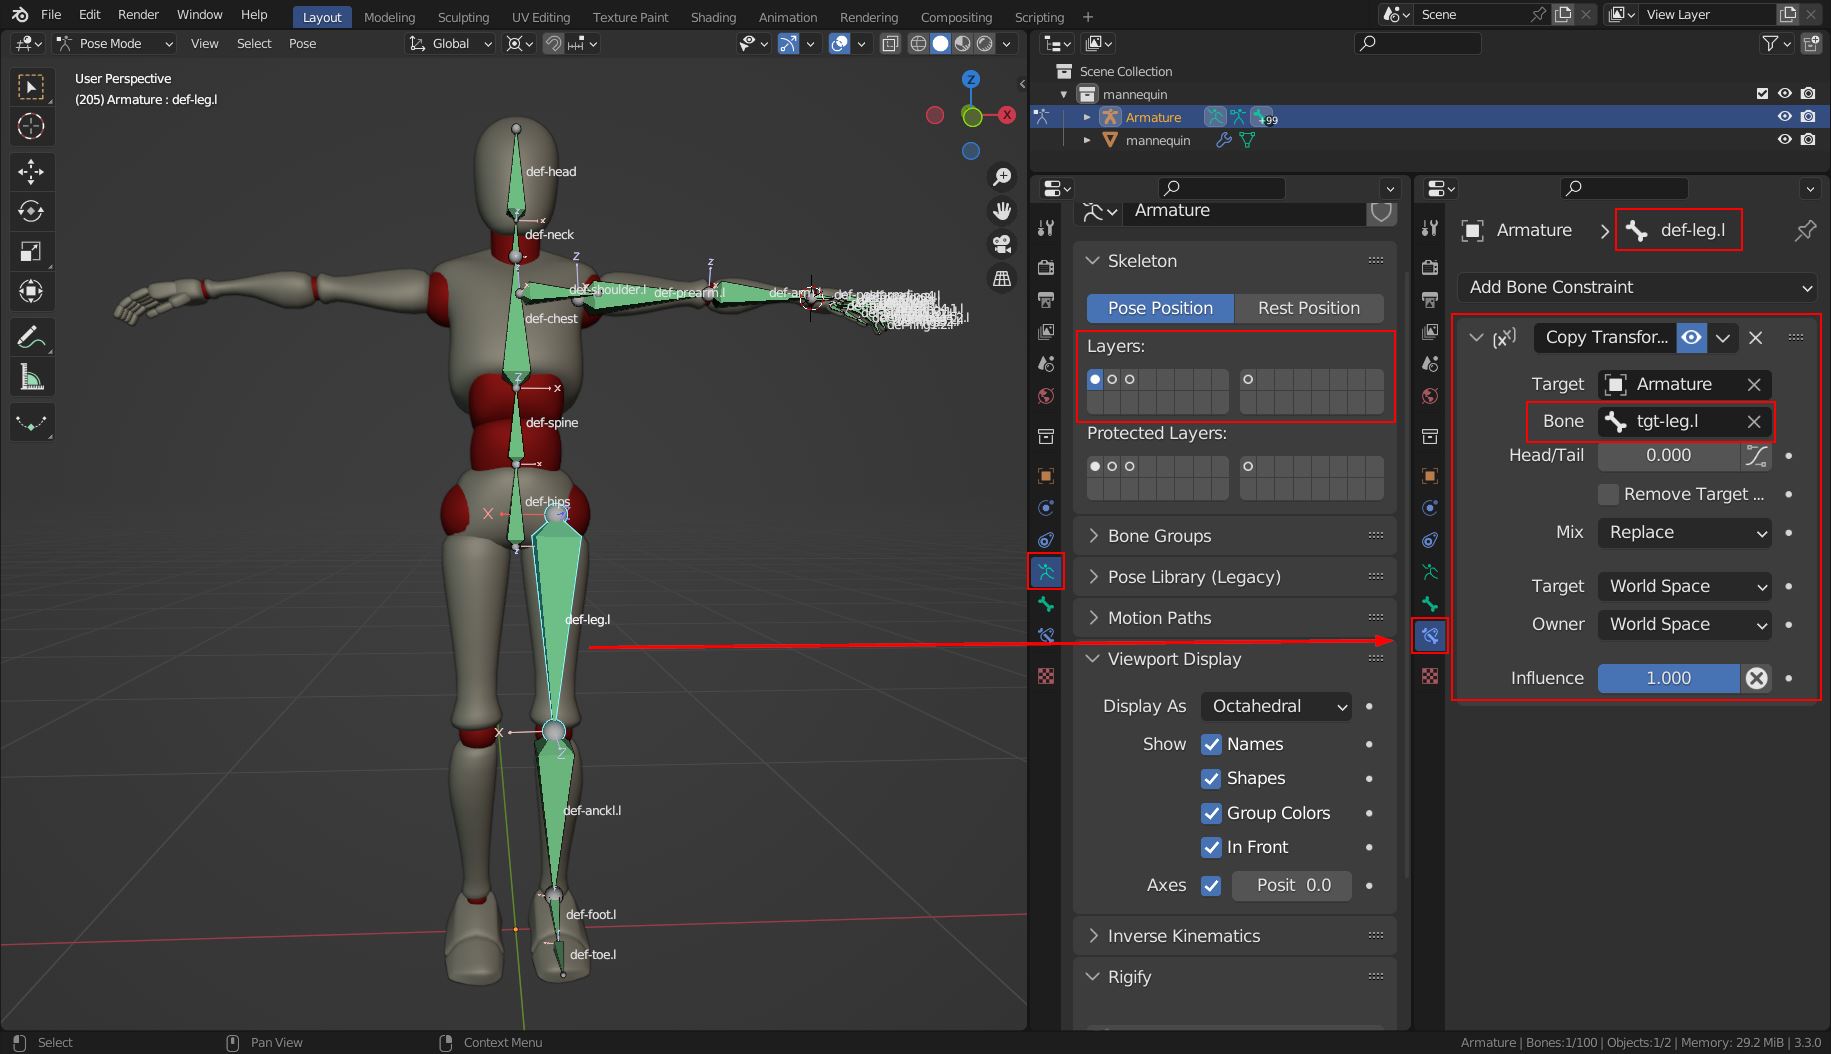This screenshot has width=1831, height=1054.
Task: Hide Armature with eye icon in outliner
Action: tap(1784, 117)
